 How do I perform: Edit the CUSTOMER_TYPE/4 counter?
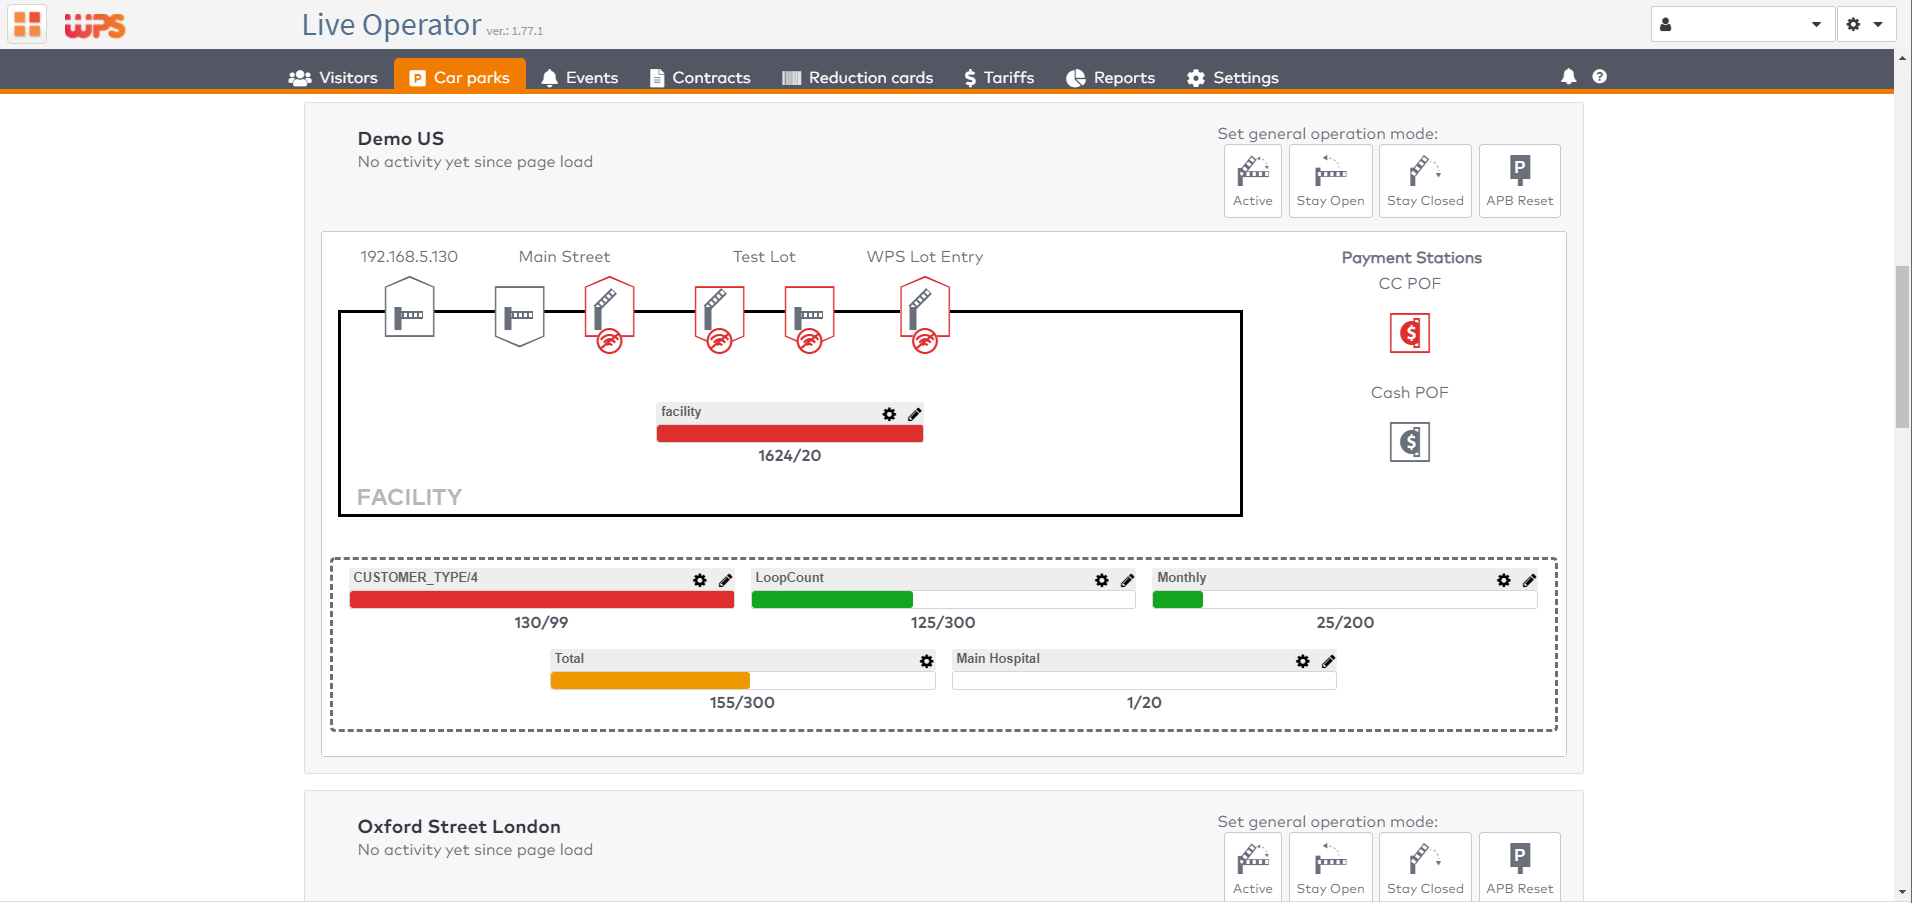coord(725,580)
